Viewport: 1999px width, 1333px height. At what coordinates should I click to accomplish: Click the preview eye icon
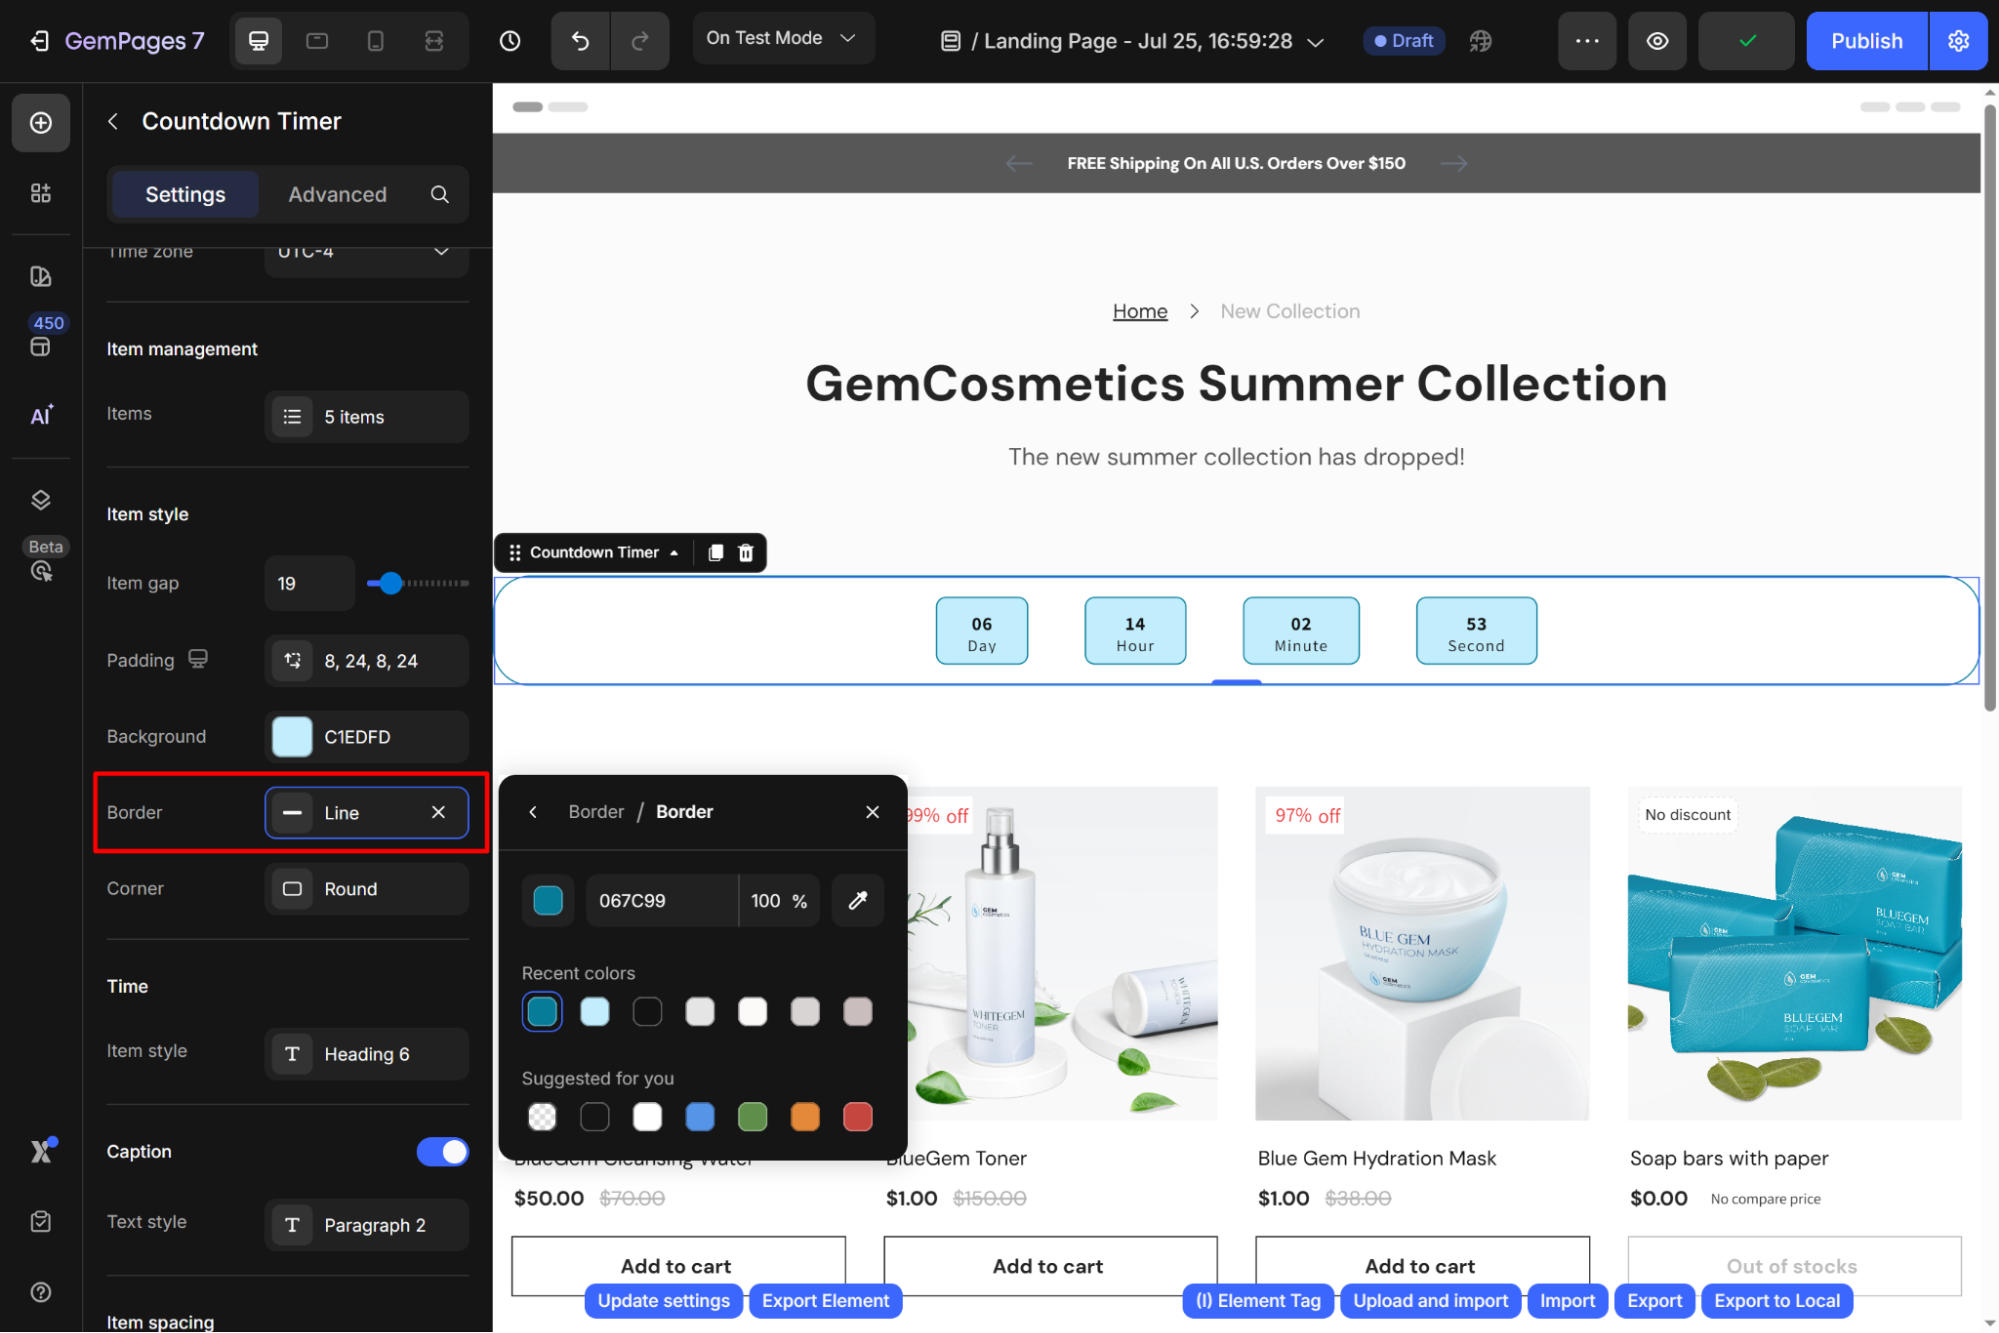pos(1657,41)
